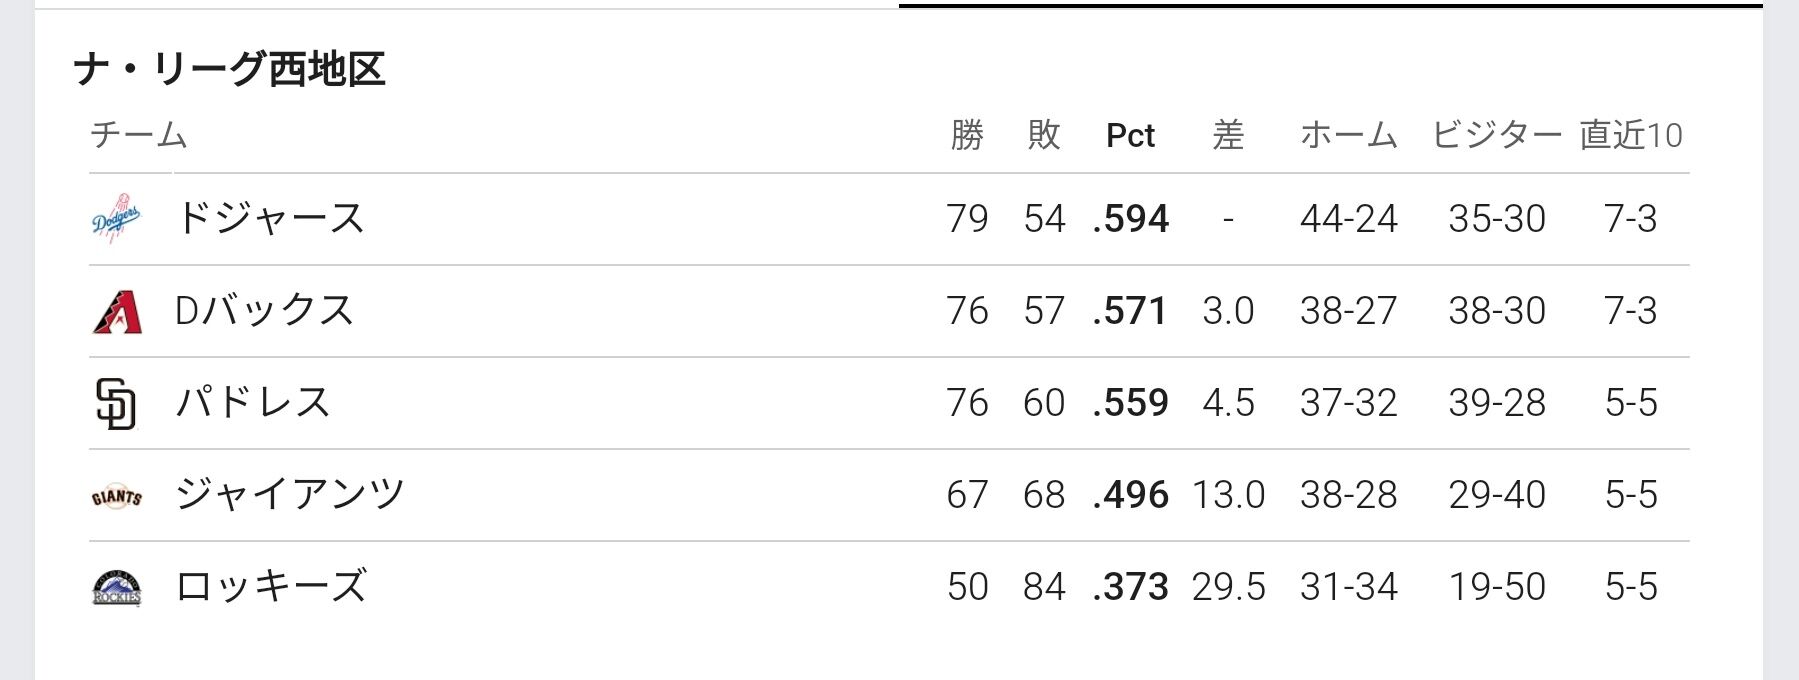
Task: Select the チーム column header
Action: [x=139, y=135]
